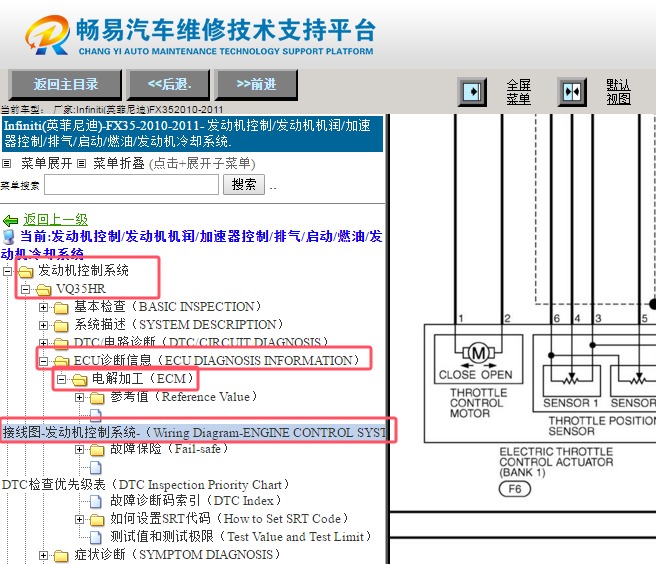
Task: Click the green back arrow icon
Action: [x=10, y=220]
